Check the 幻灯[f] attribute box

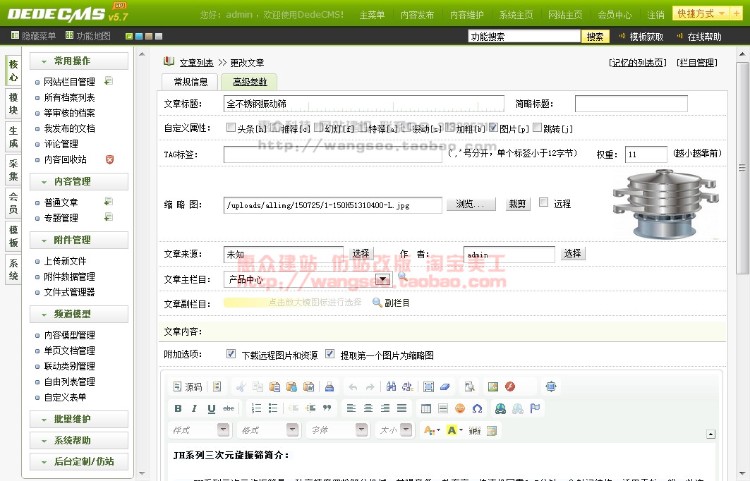coord(318,127)
